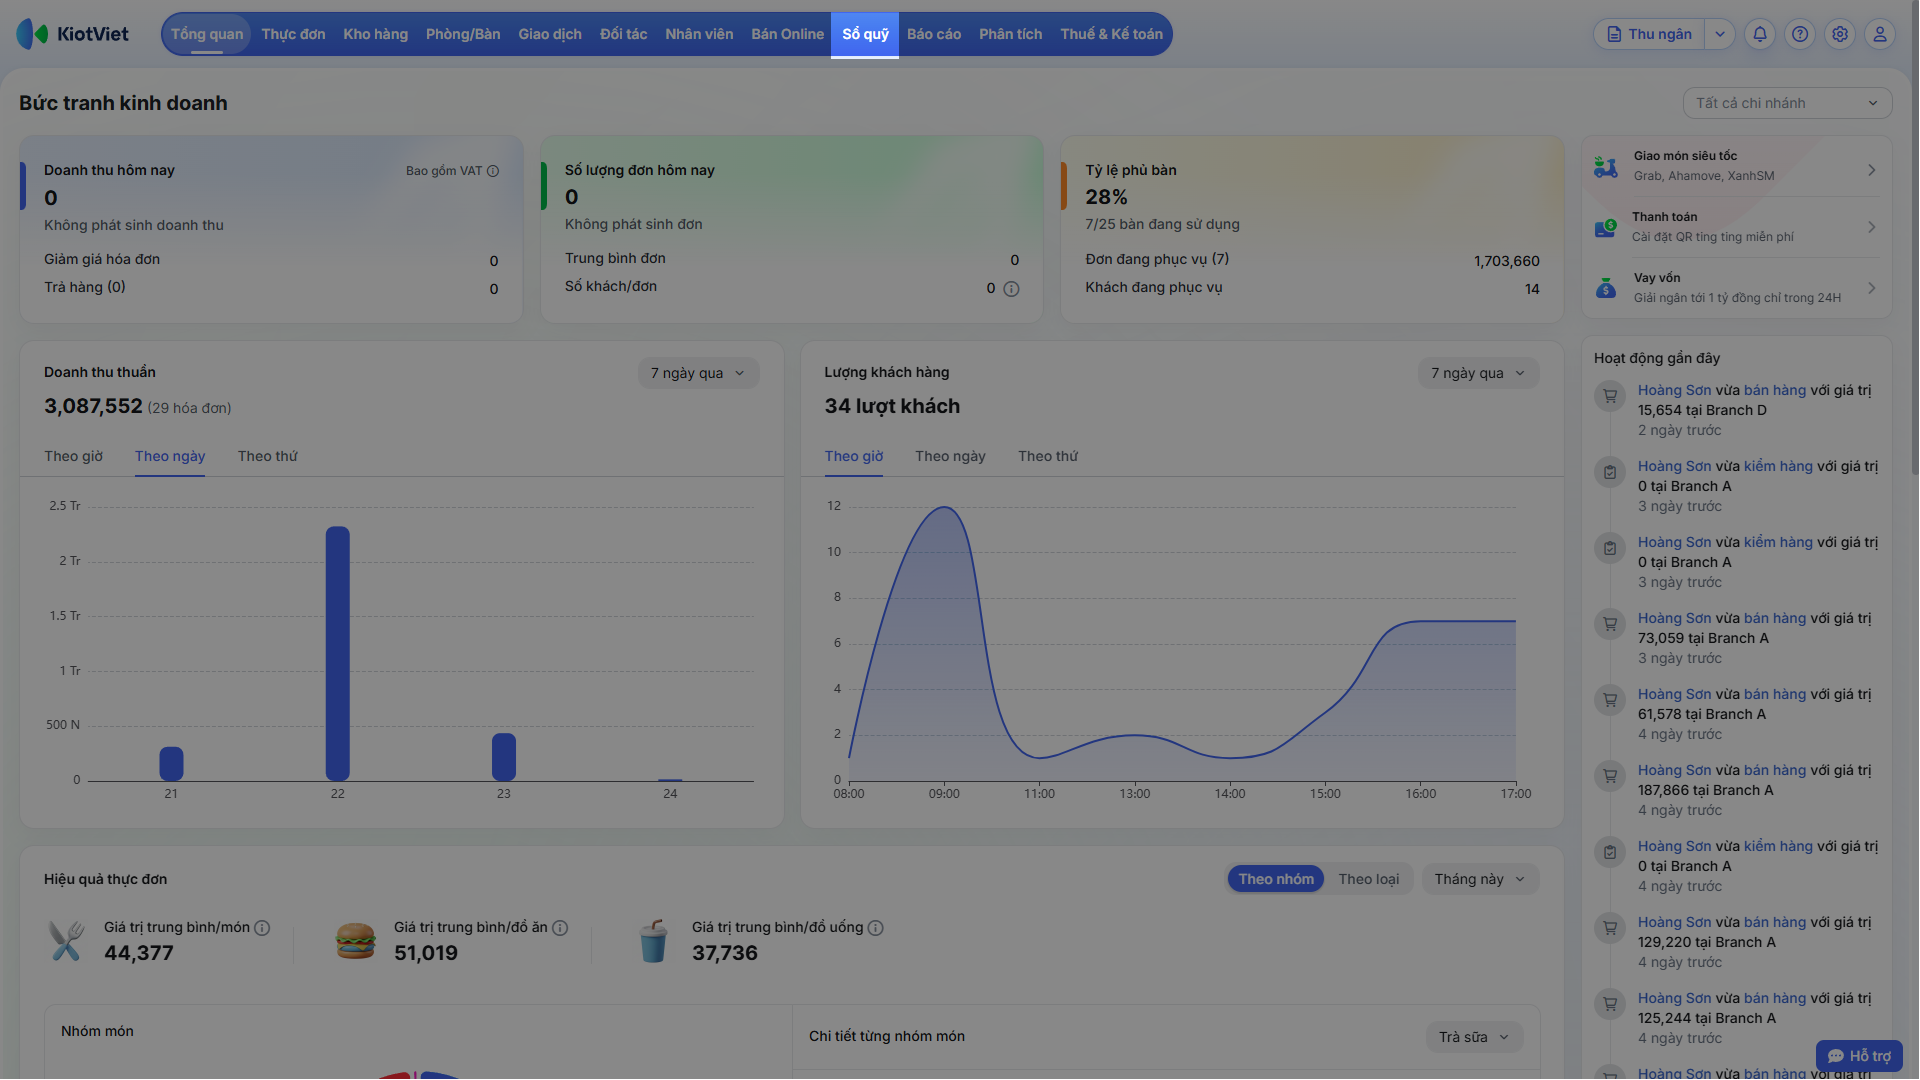The height and width of the screenshot is (1080, 1920).
Task: Open the Báo cáo menu
Action: coord(934,34)
